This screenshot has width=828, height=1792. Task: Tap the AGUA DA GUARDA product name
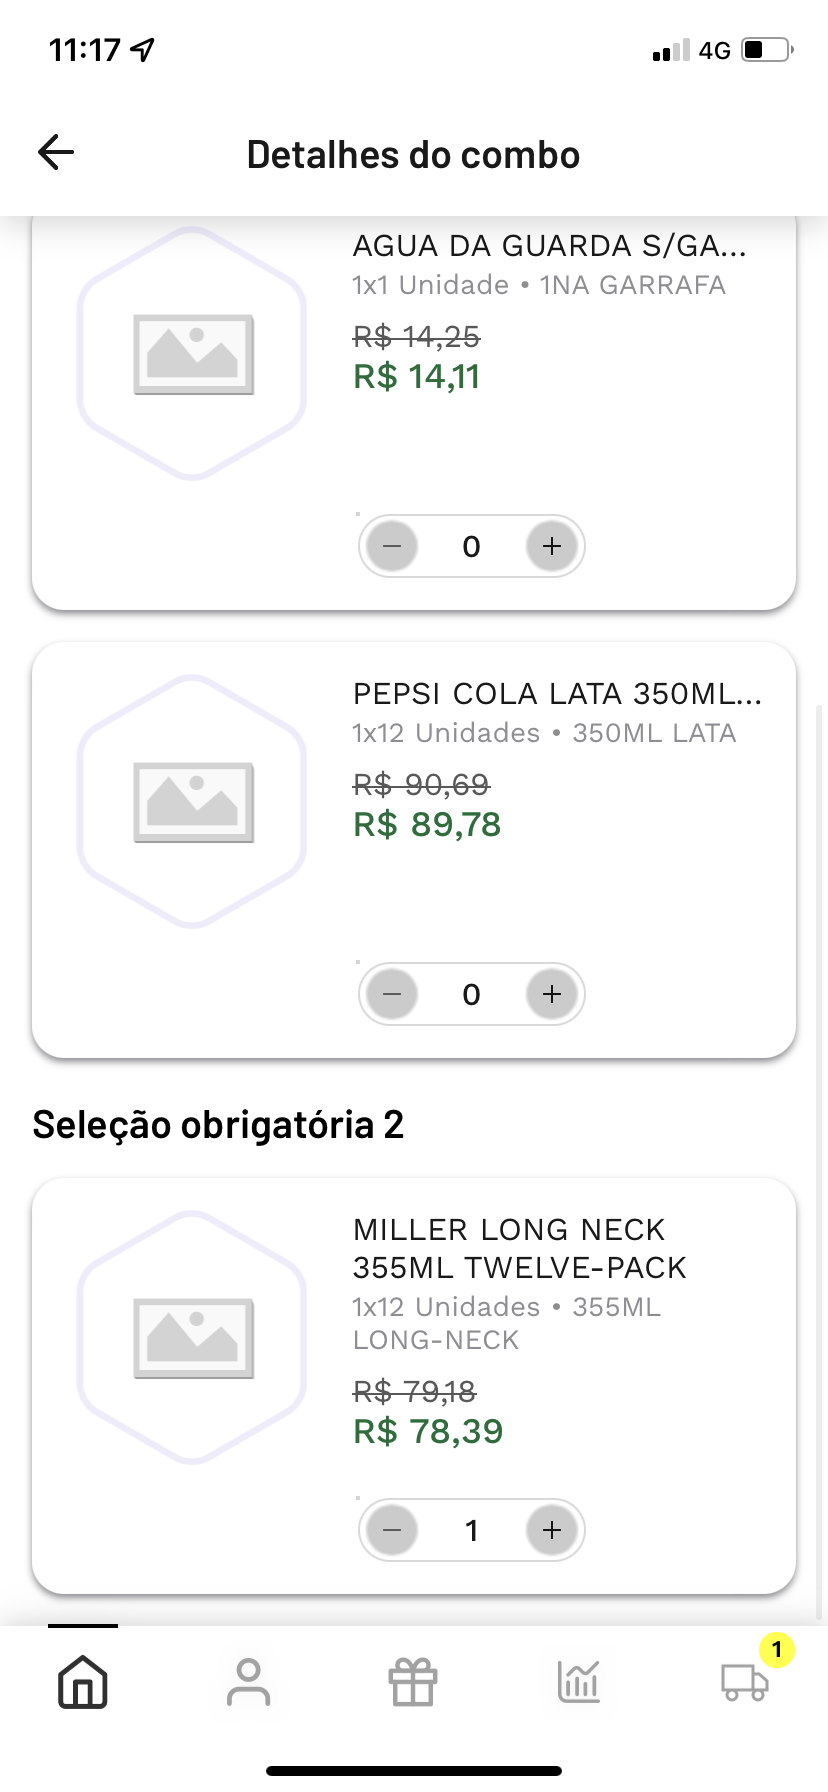point(549,246)
